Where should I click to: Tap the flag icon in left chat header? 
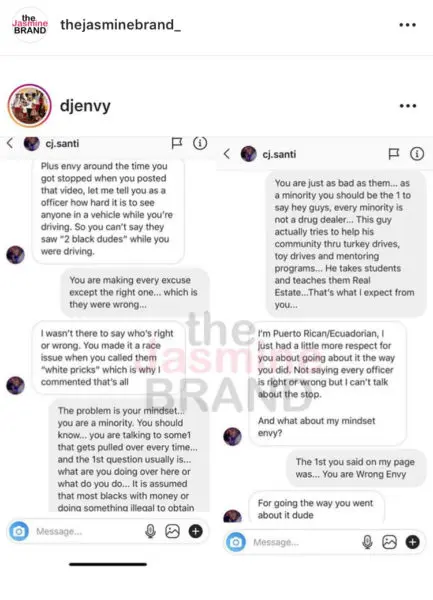[177, 143]
